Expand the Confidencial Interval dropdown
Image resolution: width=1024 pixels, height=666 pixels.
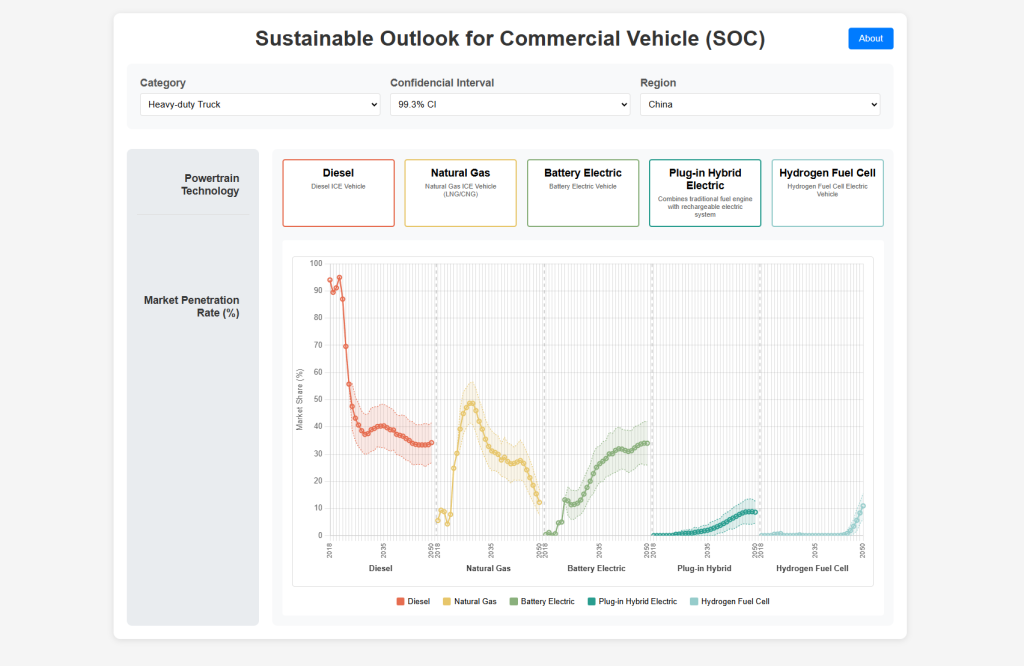510,104
